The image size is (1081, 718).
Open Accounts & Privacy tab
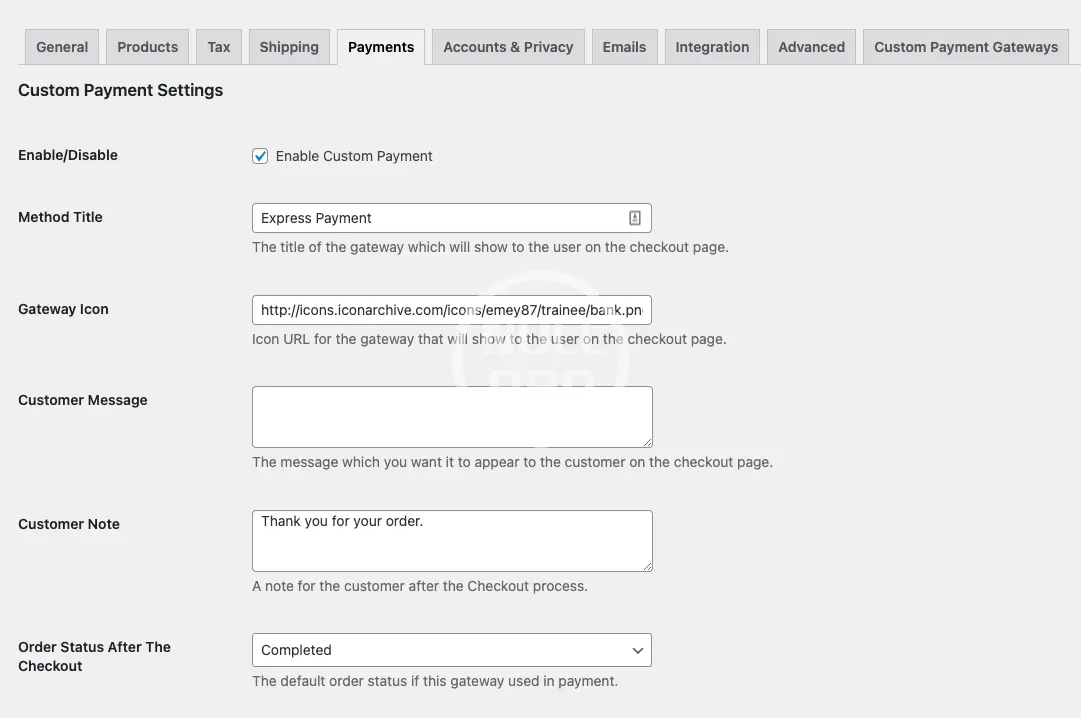[x=508, y=47]
